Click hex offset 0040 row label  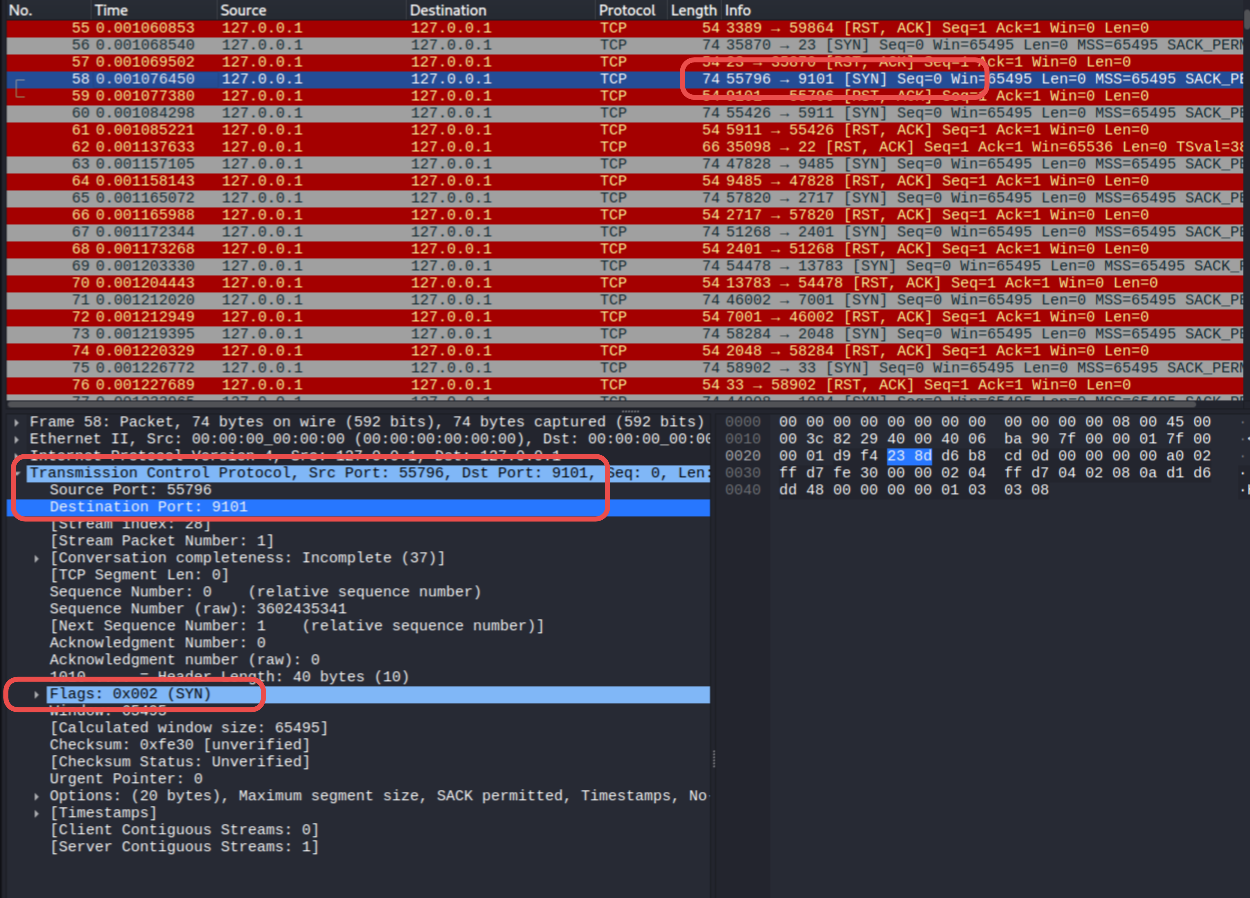coord(741,490)
